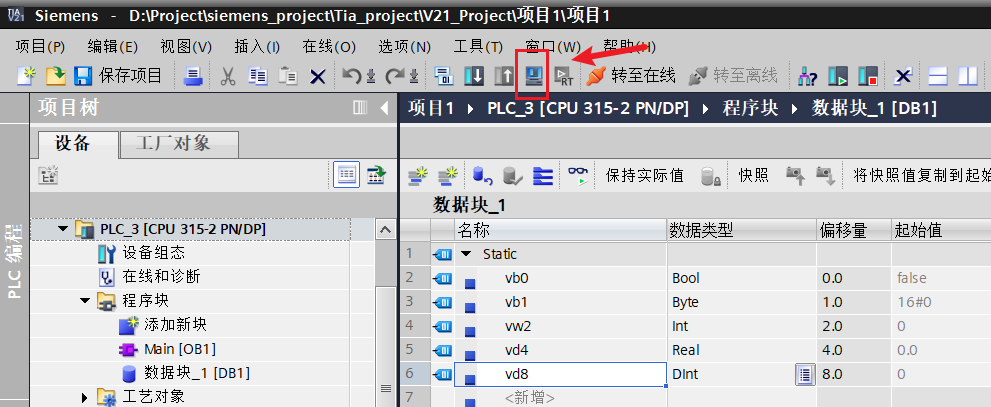
Task: Open an existing project from the toolbar
Action: click(x=56, y=76)
